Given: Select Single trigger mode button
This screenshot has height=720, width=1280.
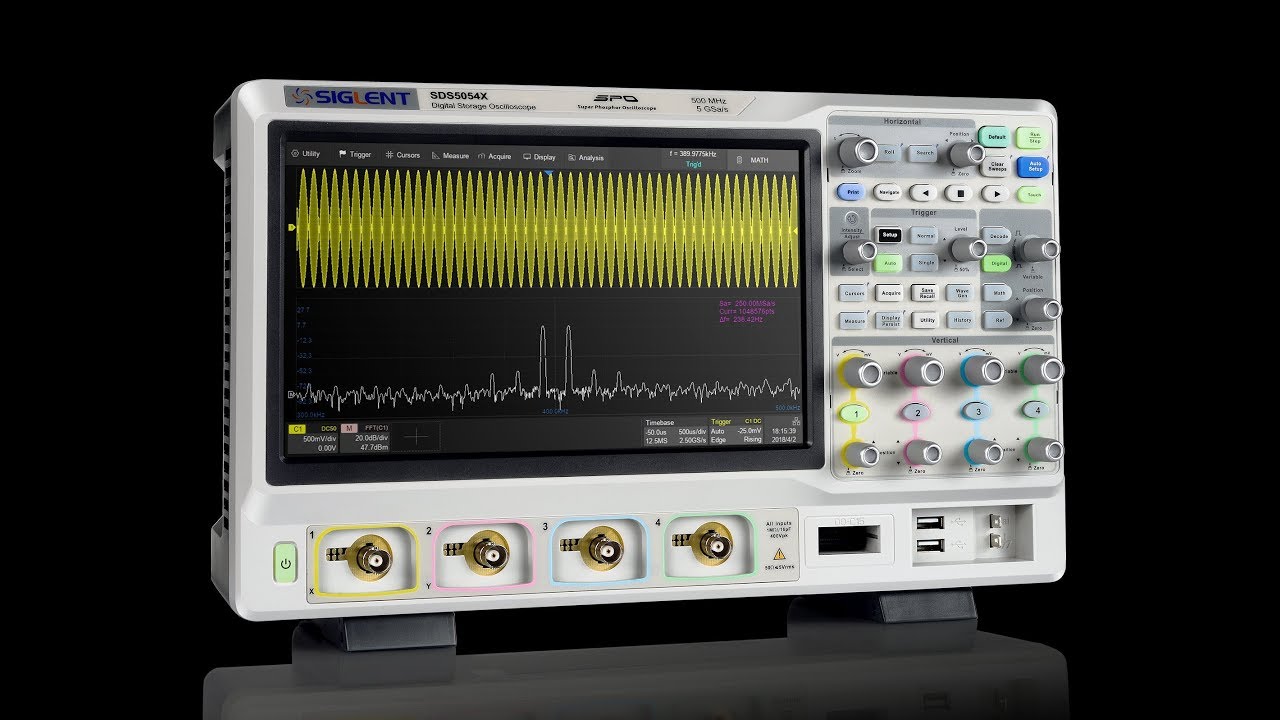Looking at the screenshot, I should [926, 264].
